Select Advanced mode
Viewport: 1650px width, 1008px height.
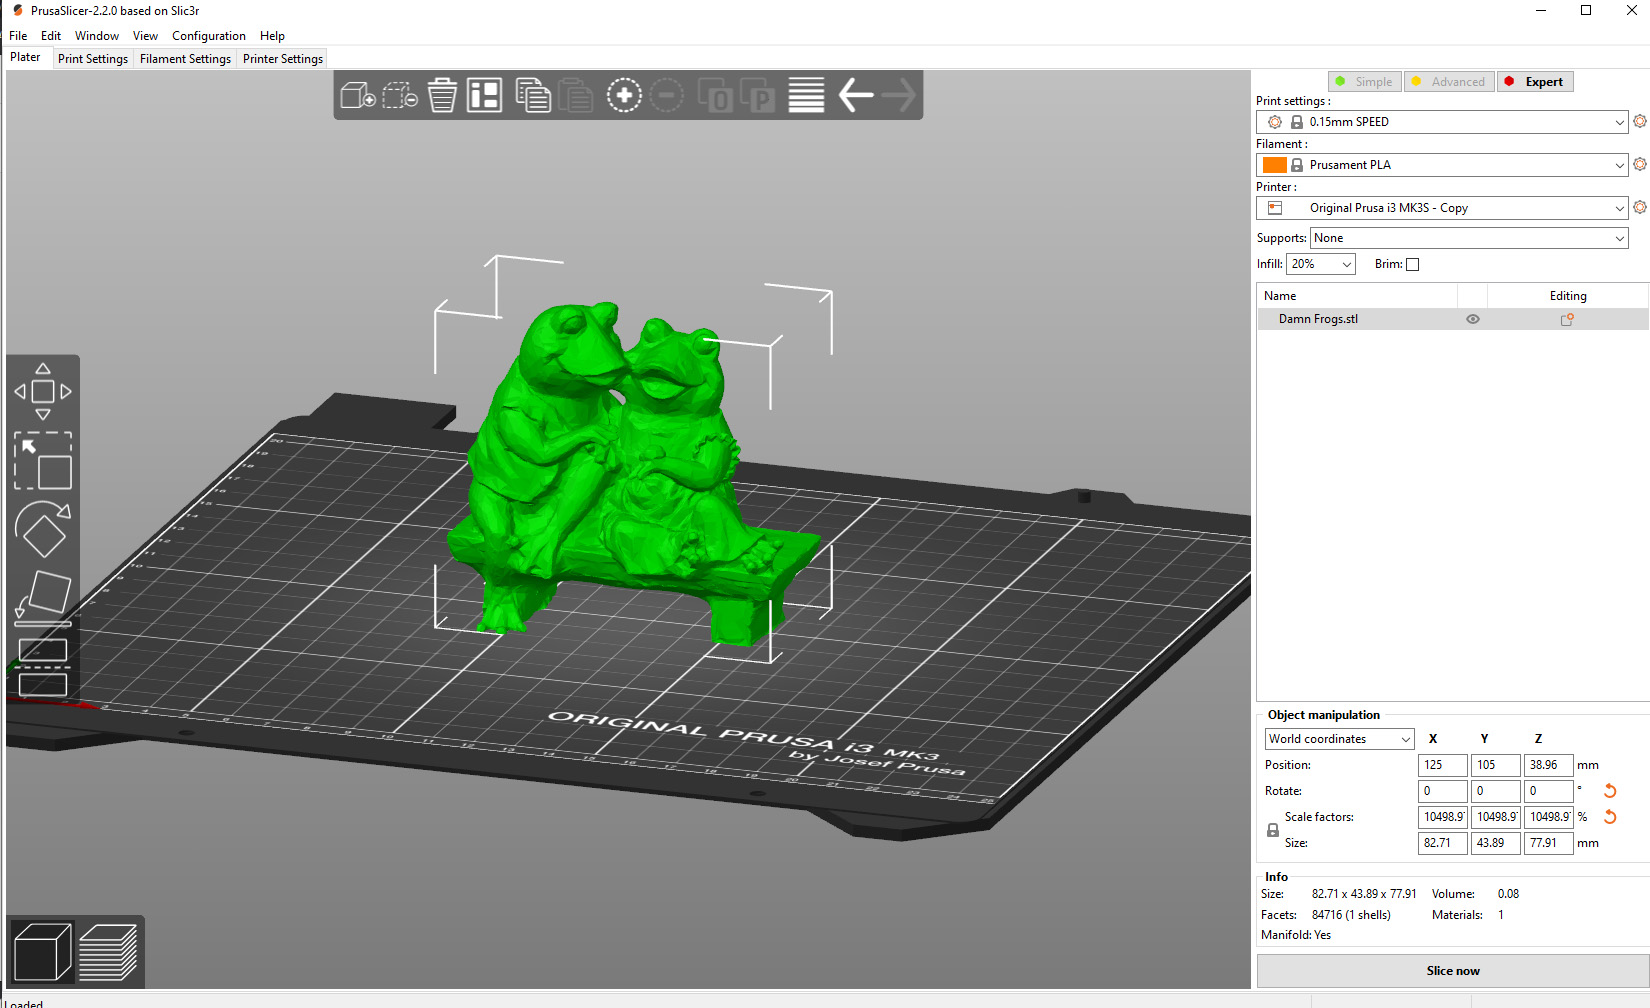click(x=1450, y=82)
